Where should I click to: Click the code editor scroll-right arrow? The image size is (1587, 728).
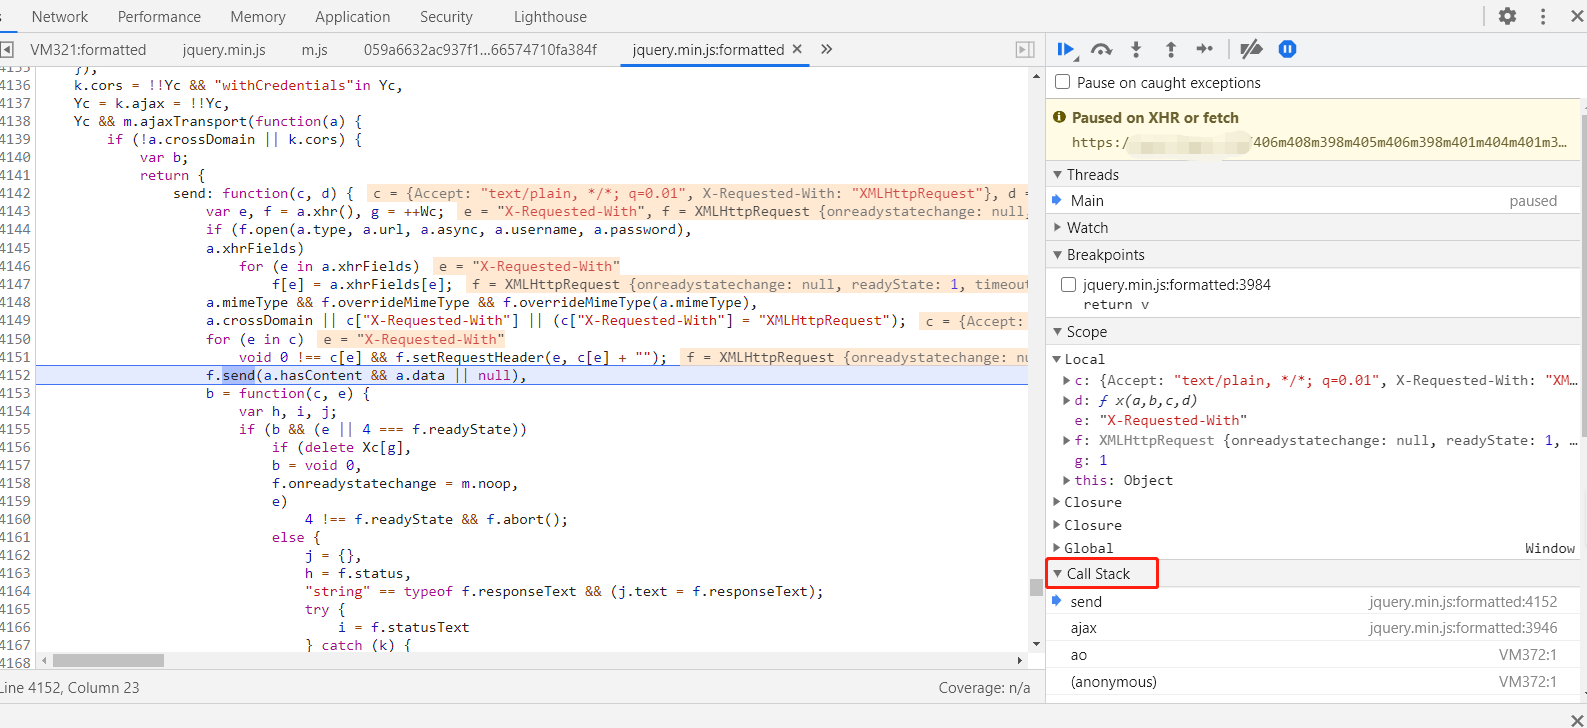[1019, 660]
